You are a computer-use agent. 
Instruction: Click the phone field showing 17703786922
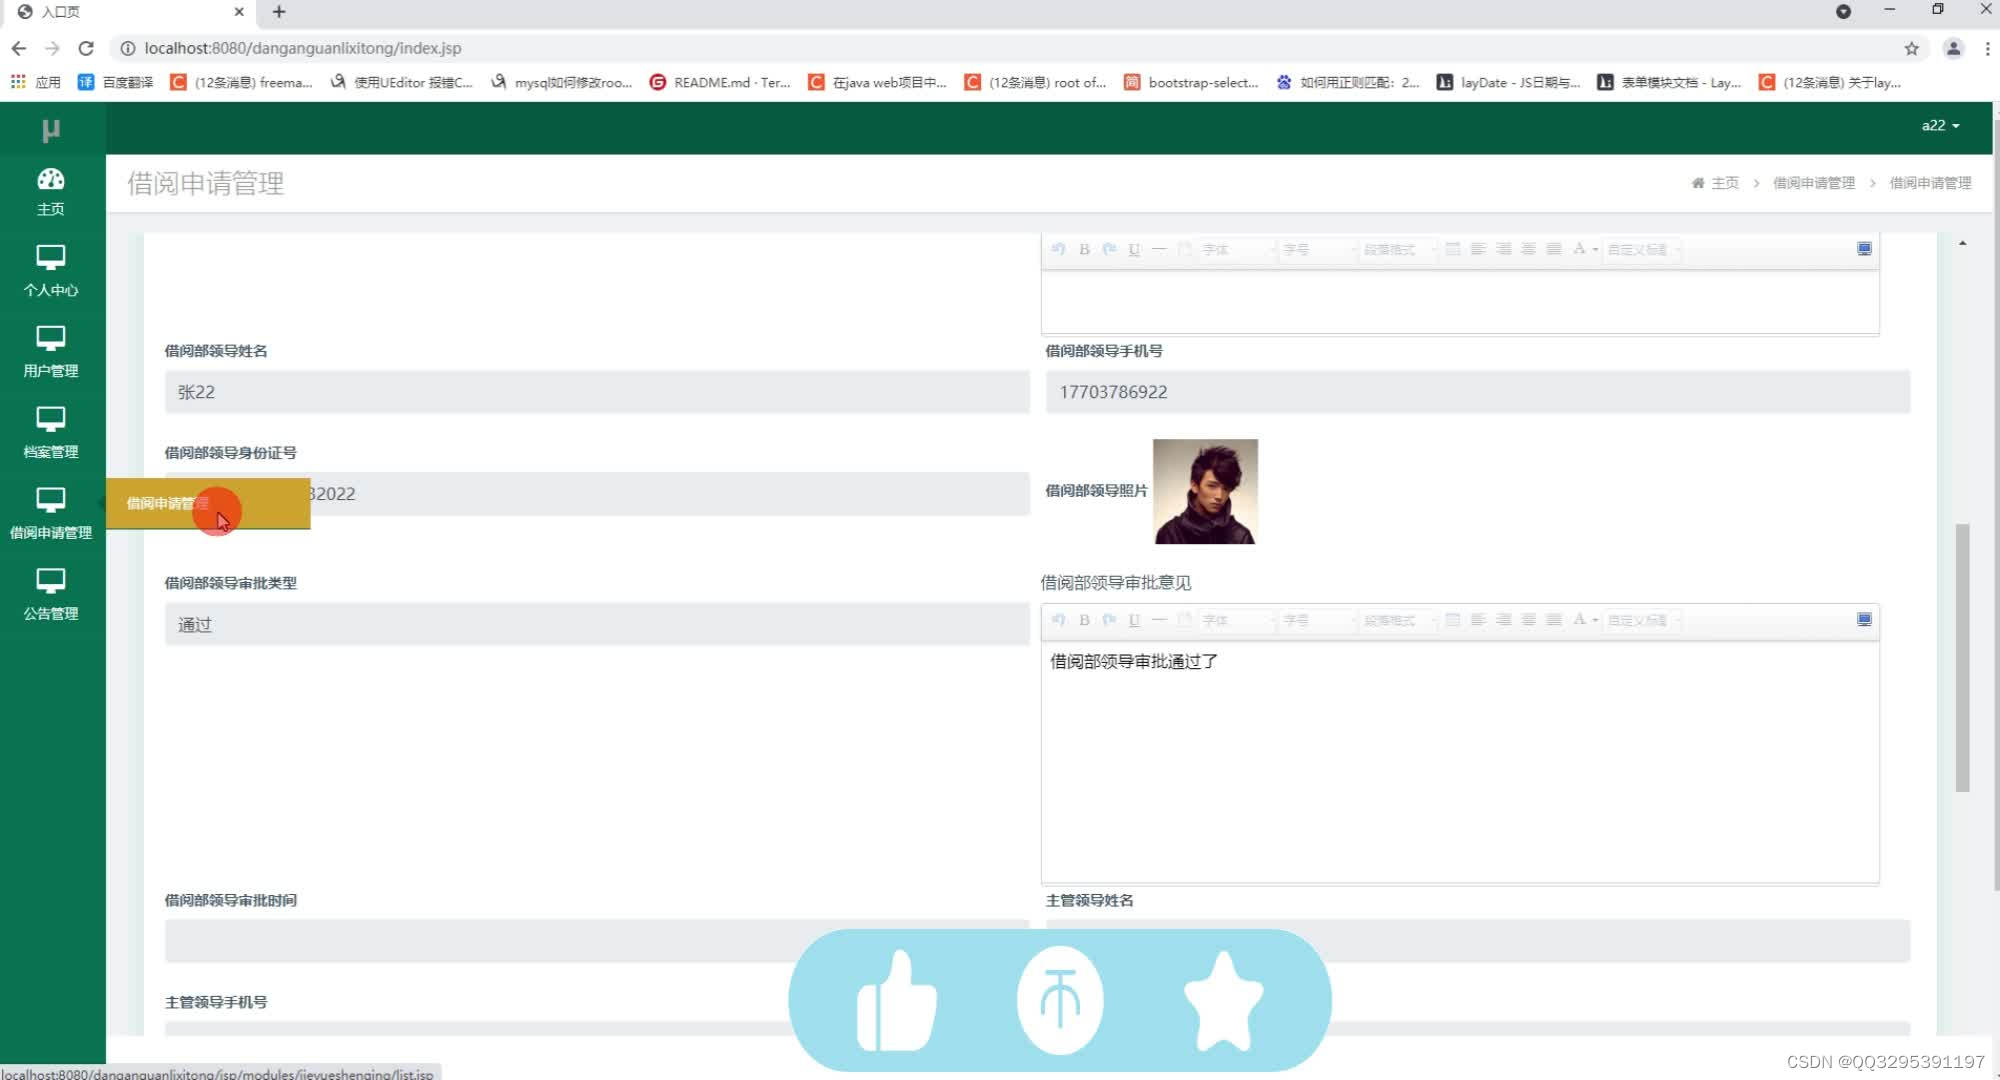coord(1478,392)
